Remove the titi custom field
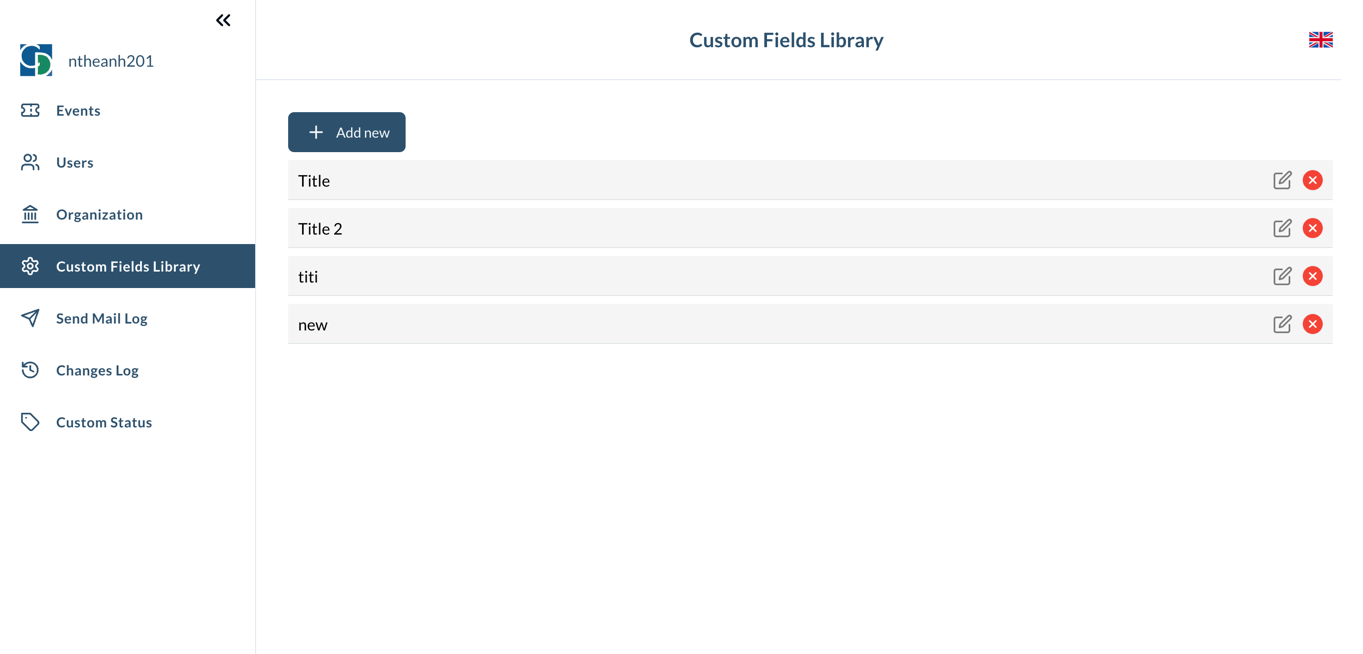This screenshot has width=1363, height=654. pyautogui.click(x=1313, y=276)
